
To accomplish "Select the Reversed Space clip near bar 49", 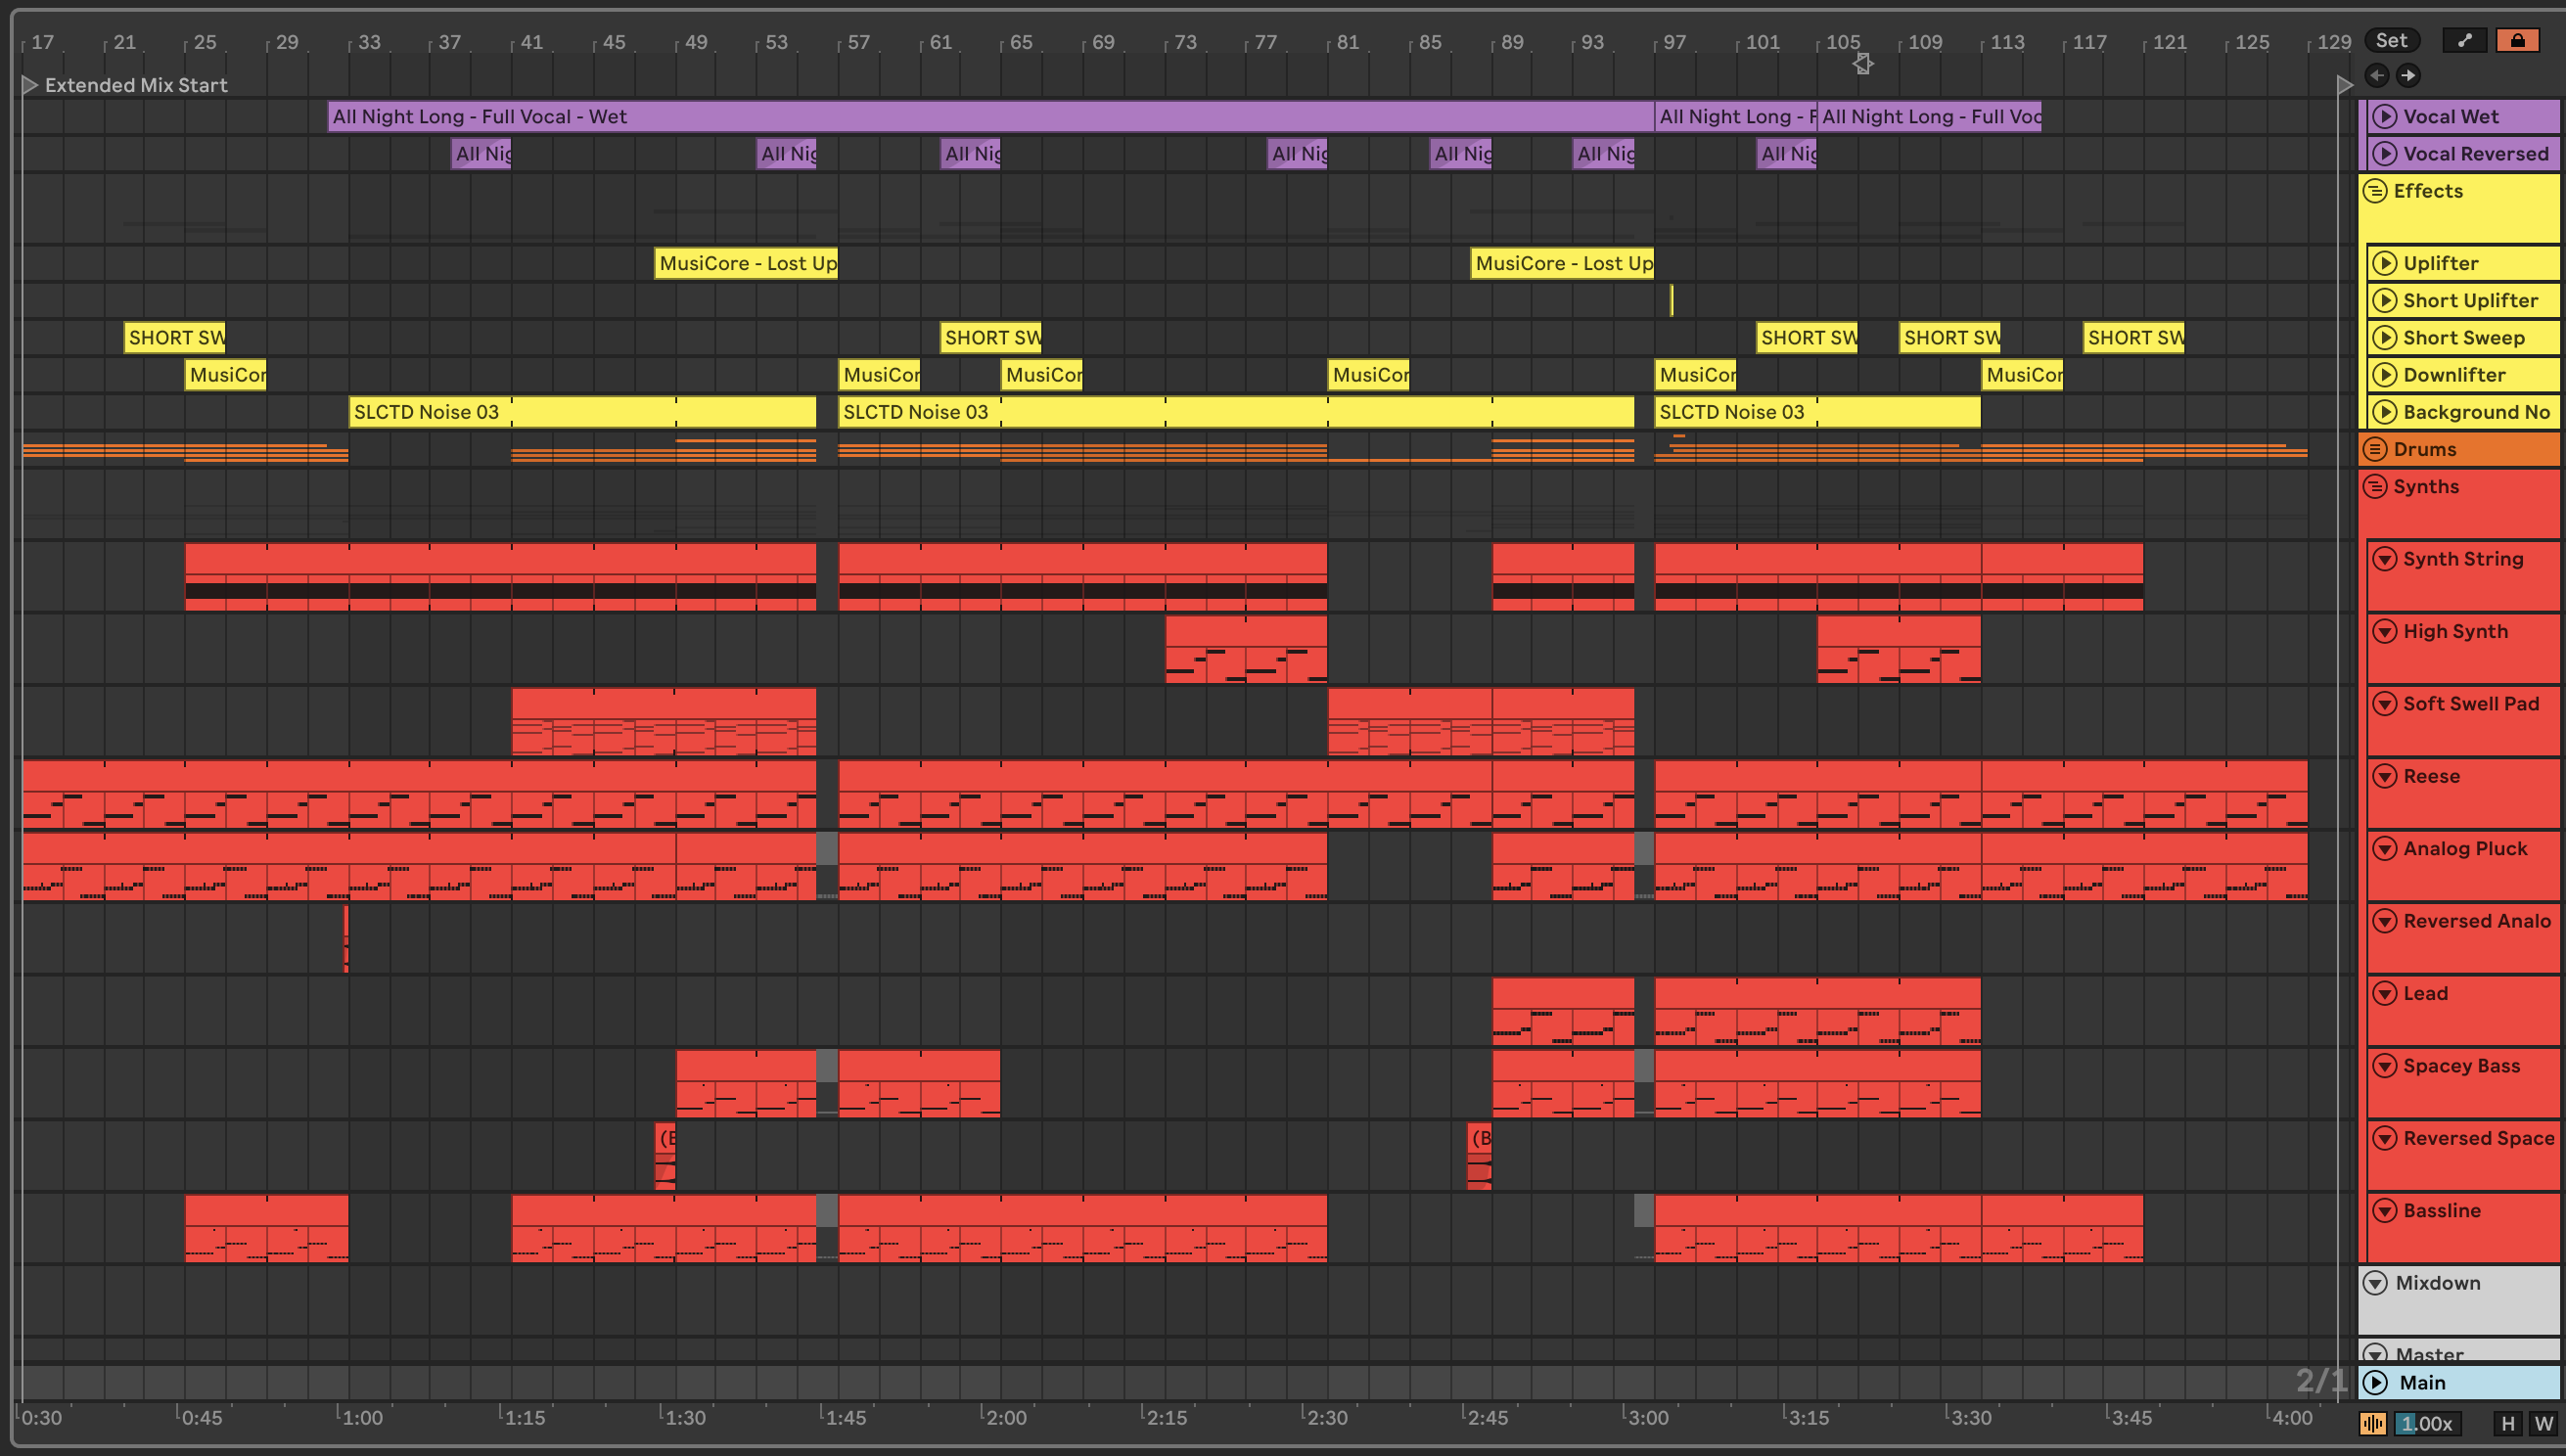I will click(665, 1156).
